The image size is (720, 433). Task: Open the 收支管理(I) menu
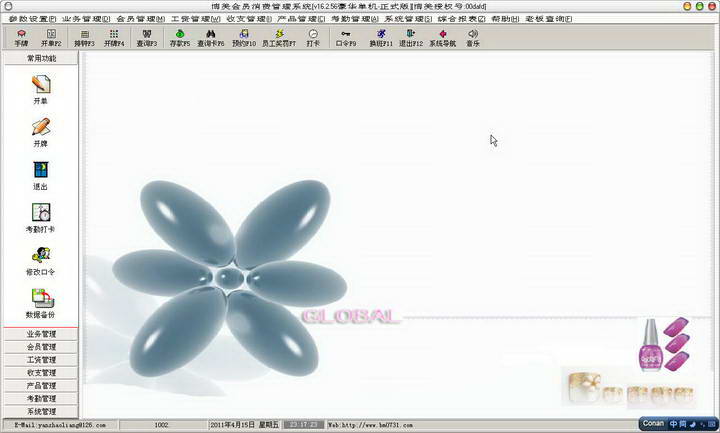pyautogui.click(x=249, y=19)
